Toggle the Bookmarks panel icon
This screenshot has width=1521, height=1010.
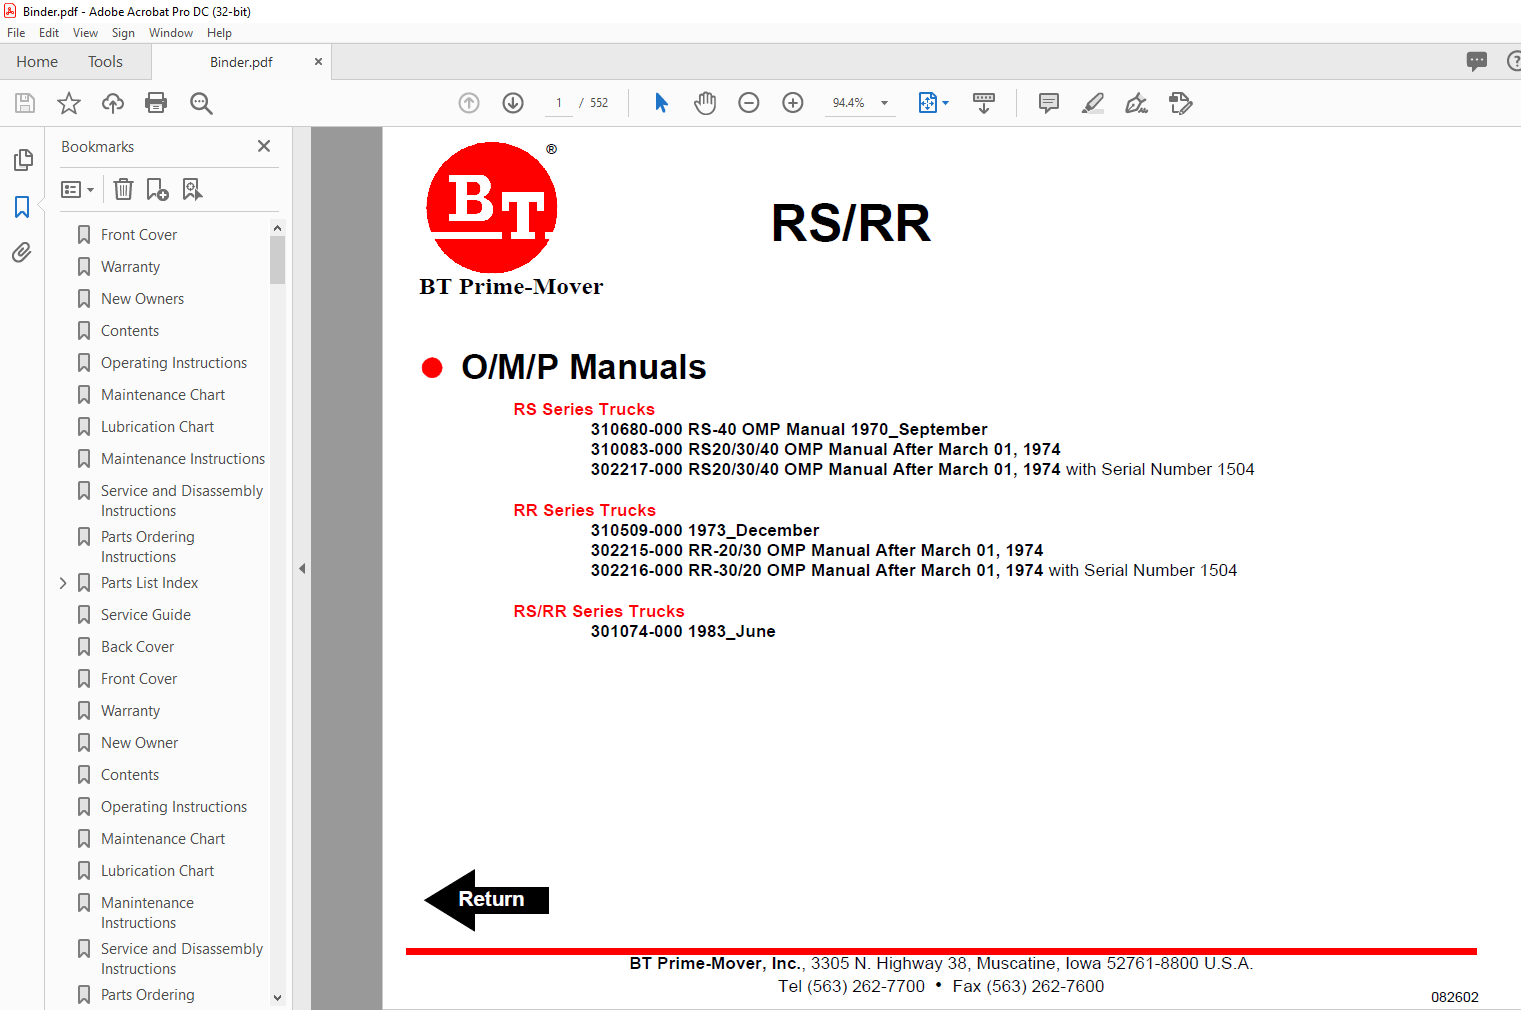pyautogui.click(x=22, y=207)
